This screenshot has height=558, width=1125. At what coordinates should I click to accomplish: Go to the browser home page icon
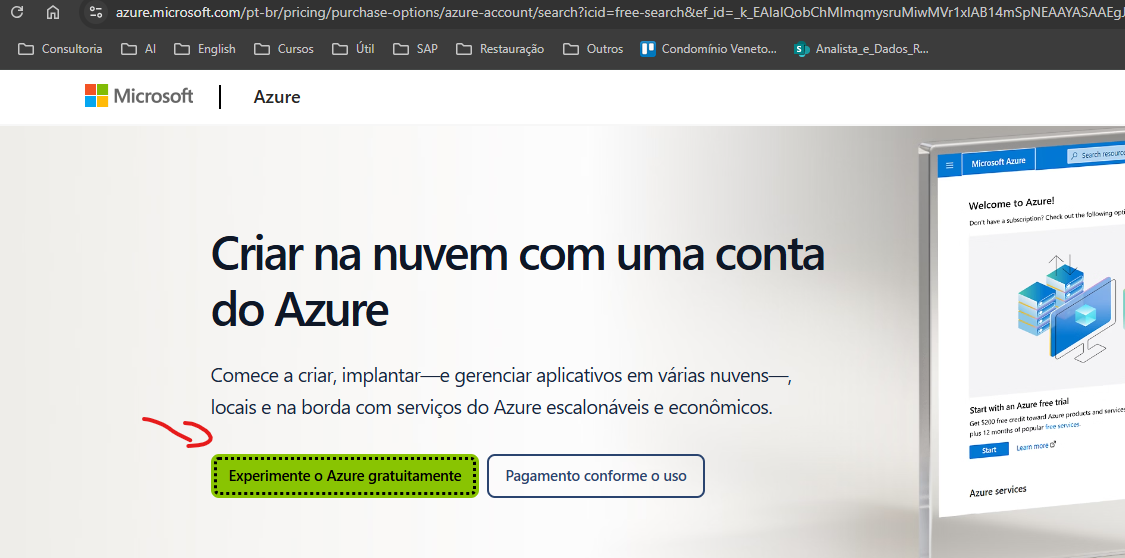coord(52,12)
